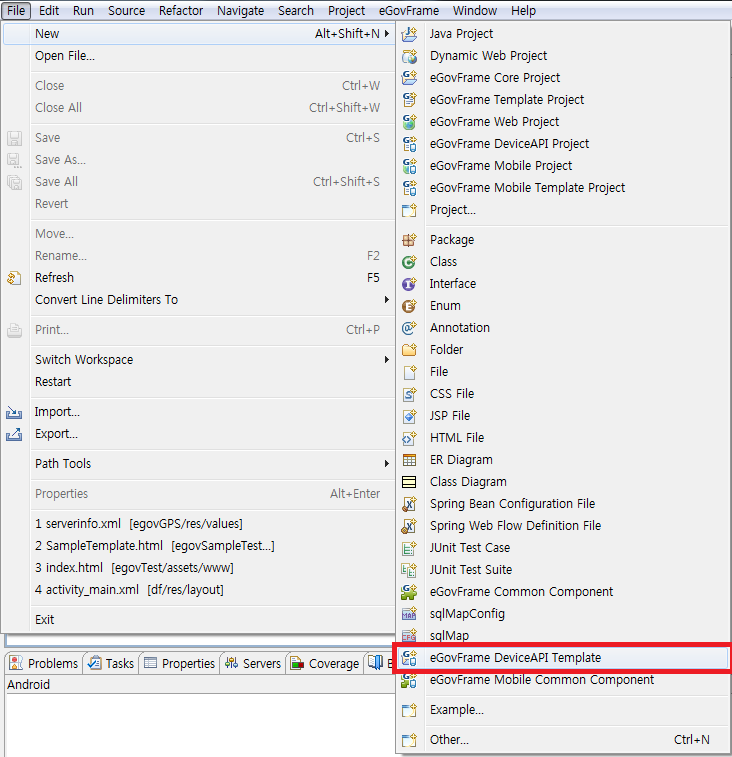Open the Edit menu

49,11
